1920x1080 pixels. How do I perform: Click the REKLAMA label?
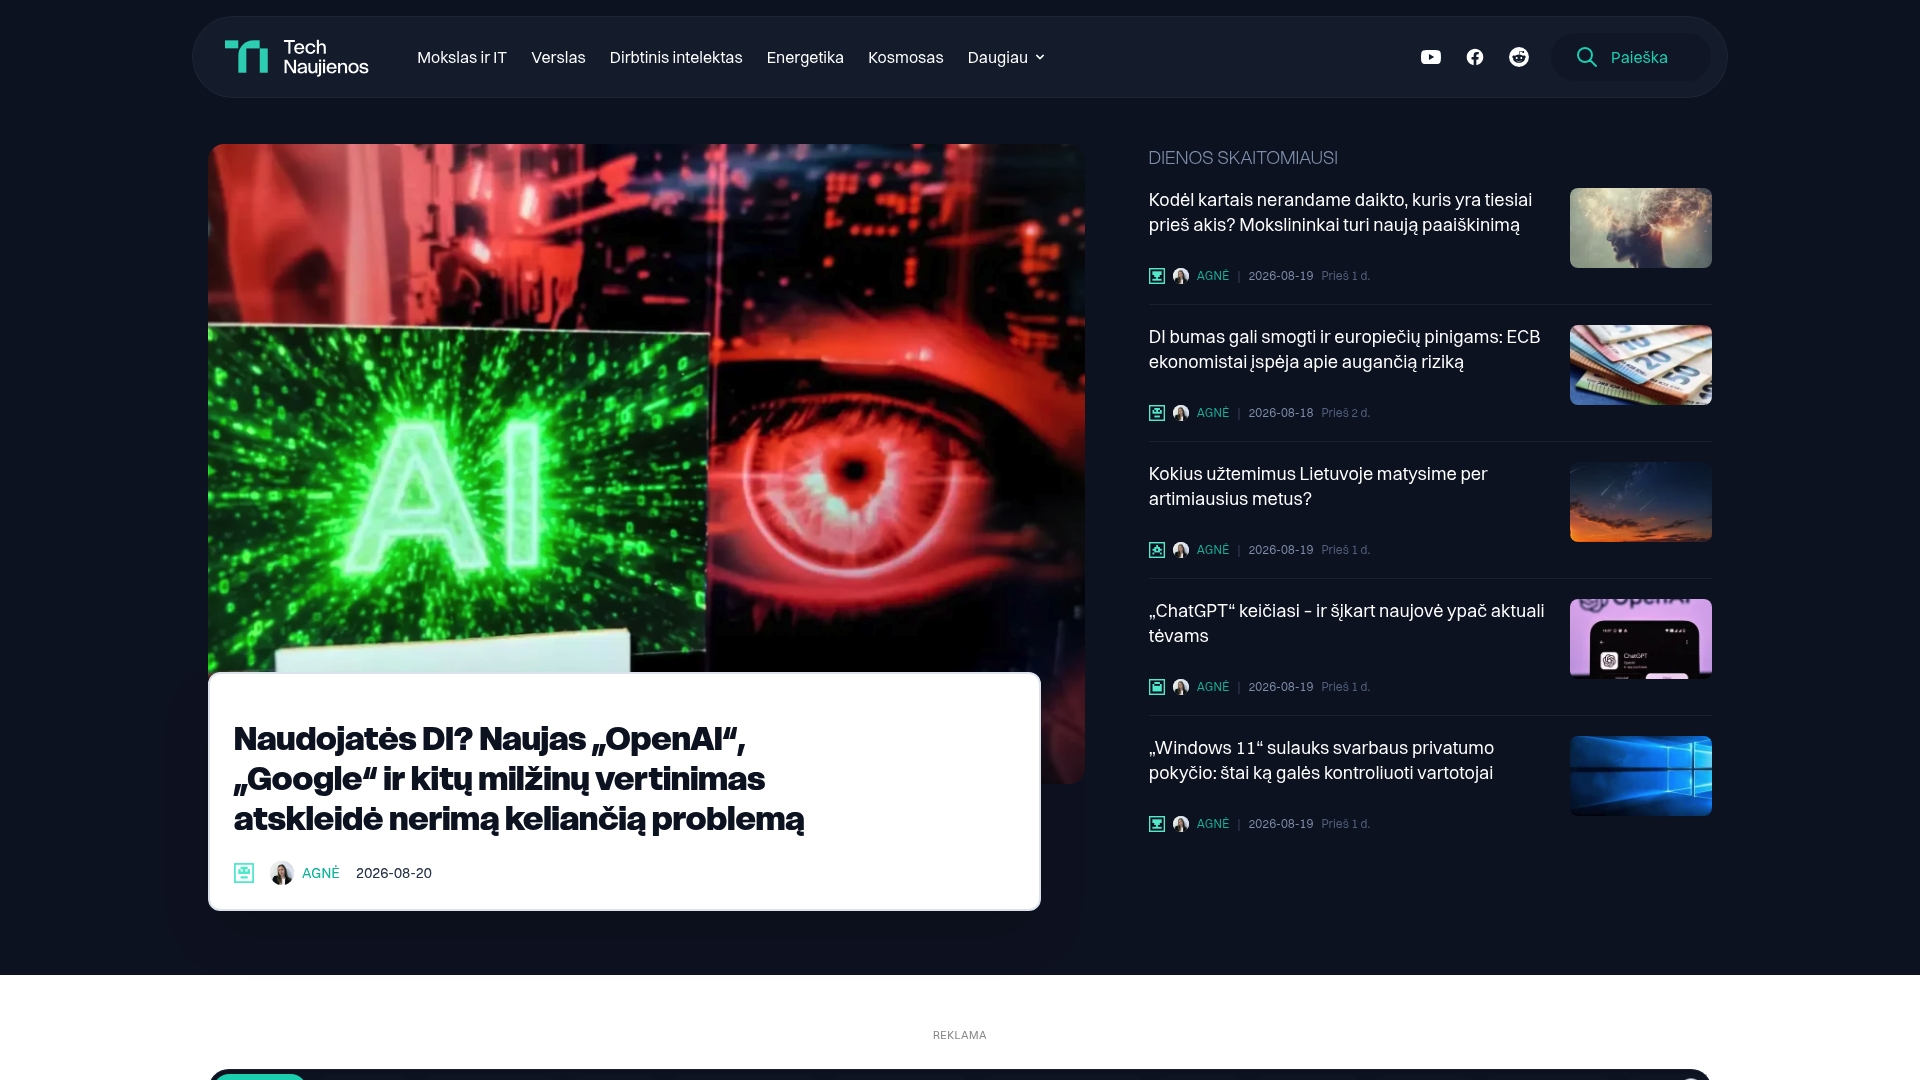pyautogui.click(x=960, y=1035)
